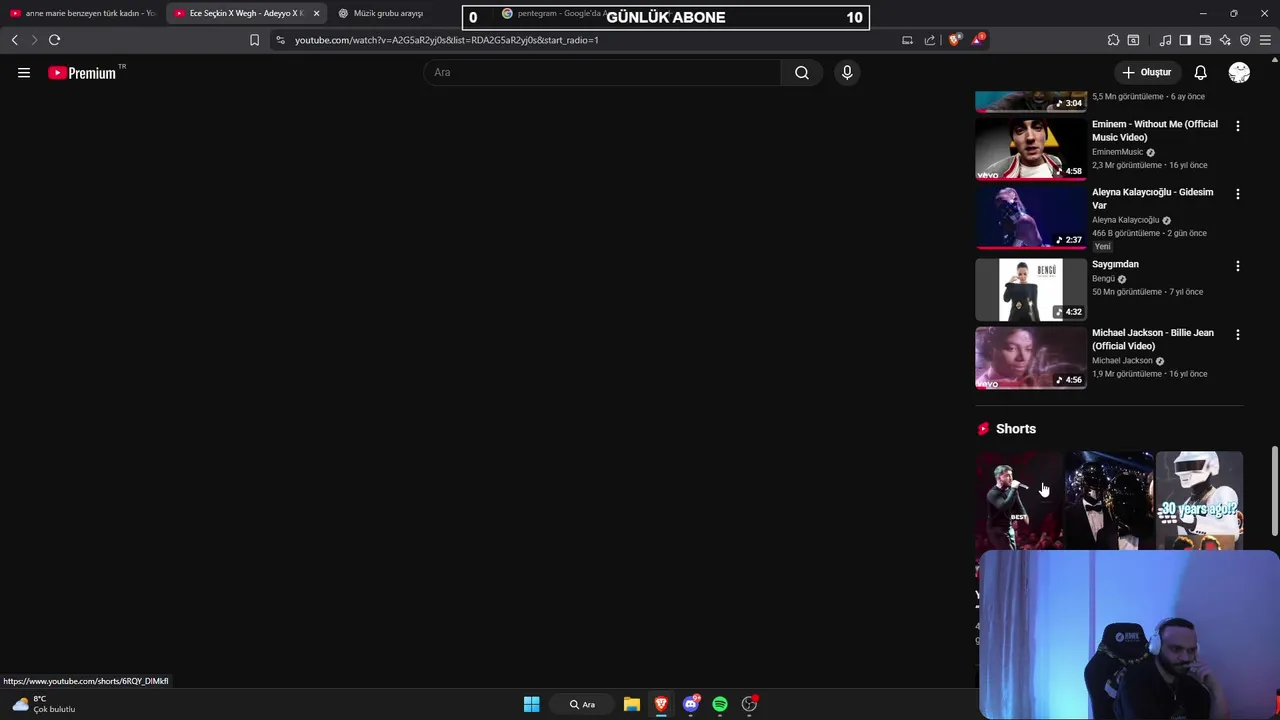Open options for Michael Jackson Billie Jean
Screen dimensions: 1280x720
pos(1238,334)
